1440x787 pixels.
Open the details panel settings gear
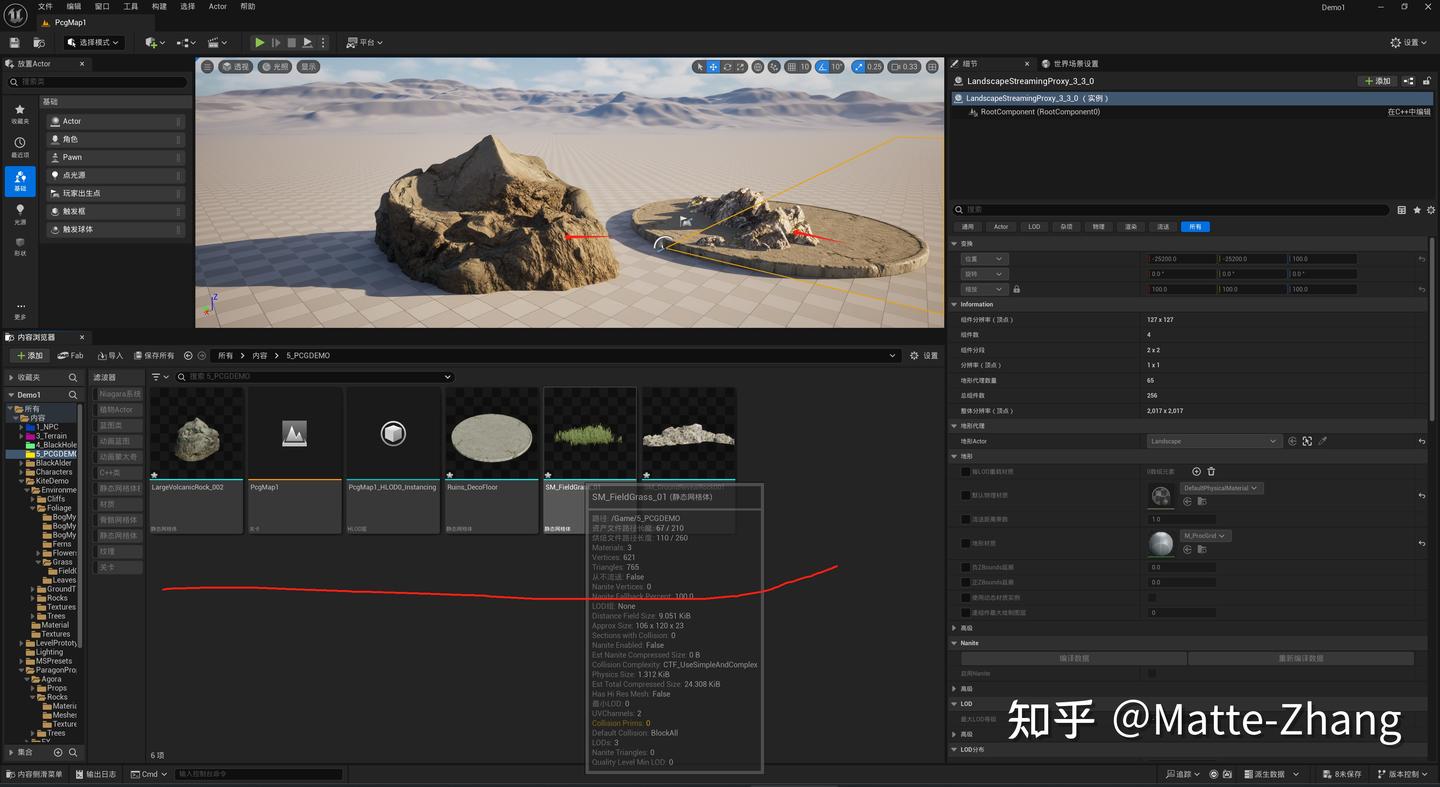click(1431, 210)
